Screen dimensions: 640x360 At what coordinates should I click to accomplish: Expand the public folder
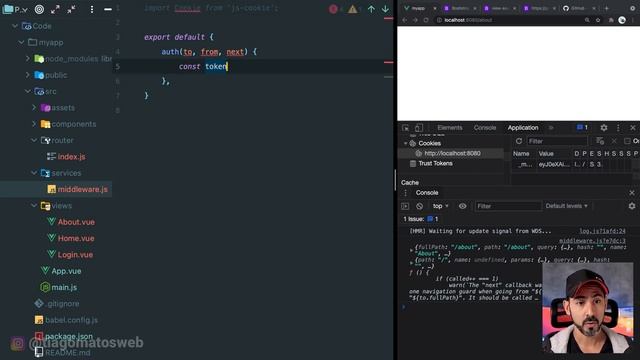[x=28, y=75]
